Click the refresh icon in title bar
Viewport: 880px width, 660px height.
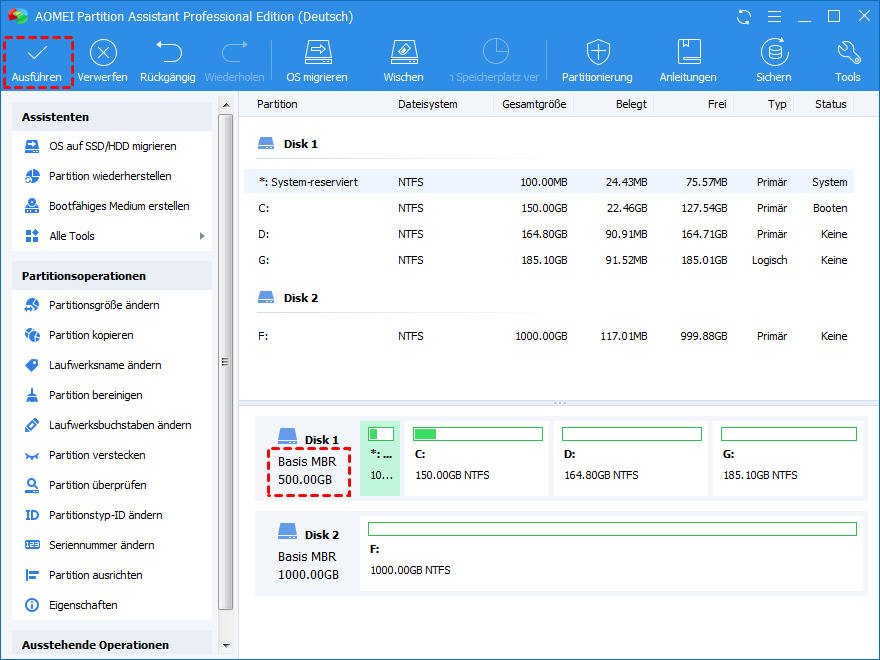744,17
